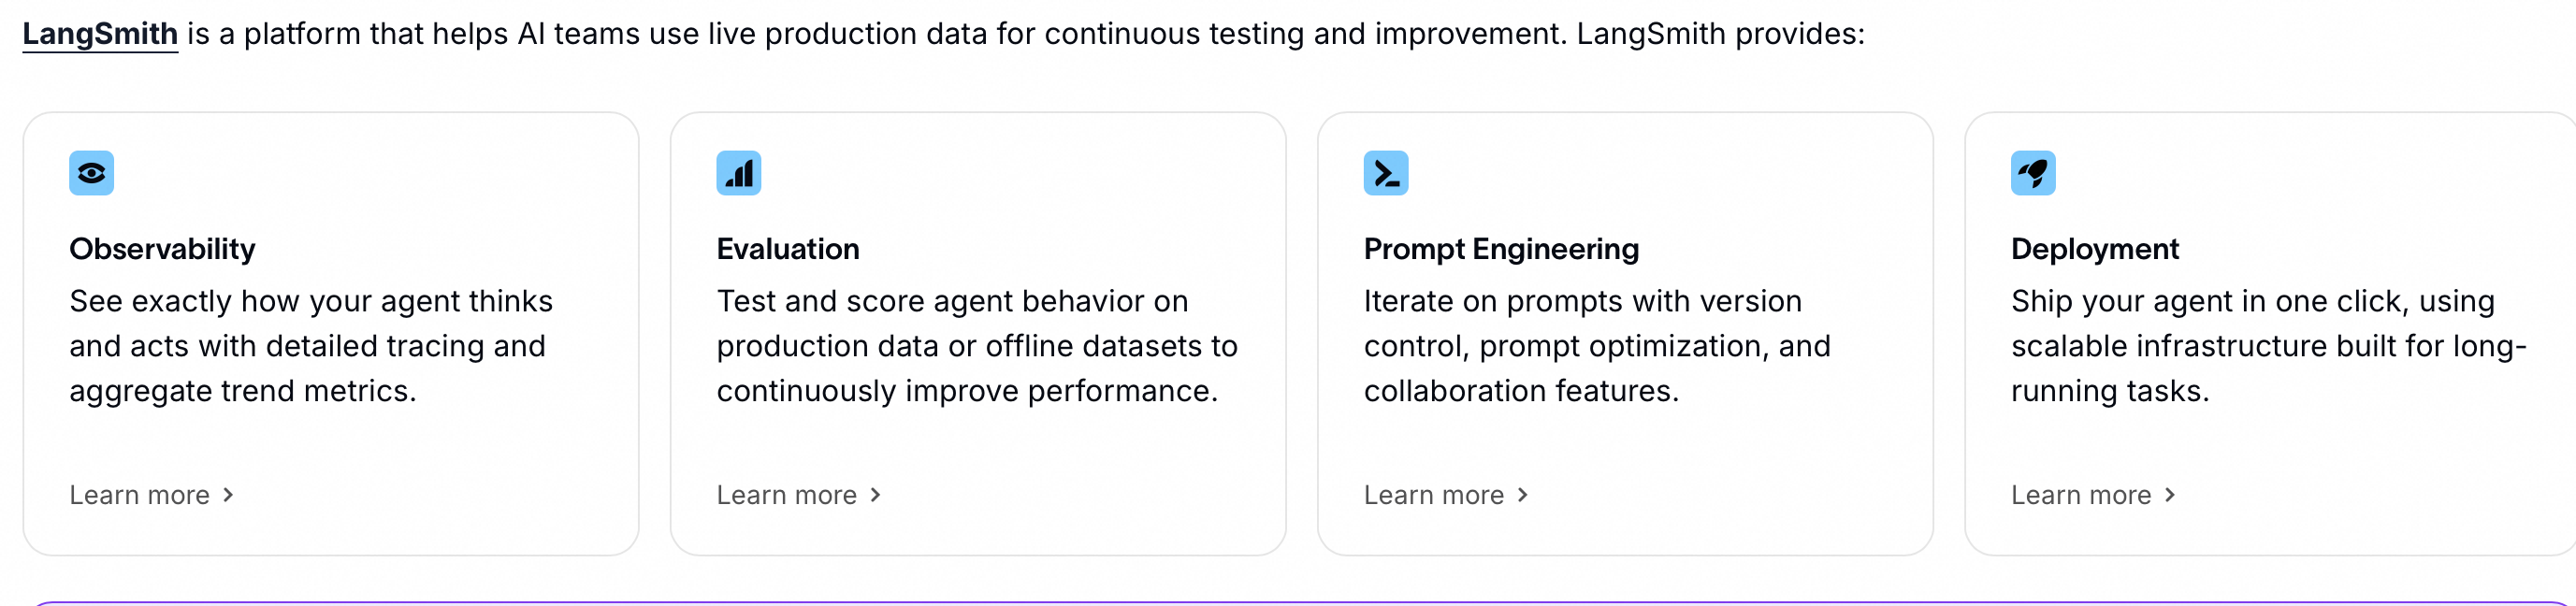Image resolution: width=2576 pixels, height=606 pixels.
Task: Click Learn more under Deployment
Action: [x=2080, y=495]
